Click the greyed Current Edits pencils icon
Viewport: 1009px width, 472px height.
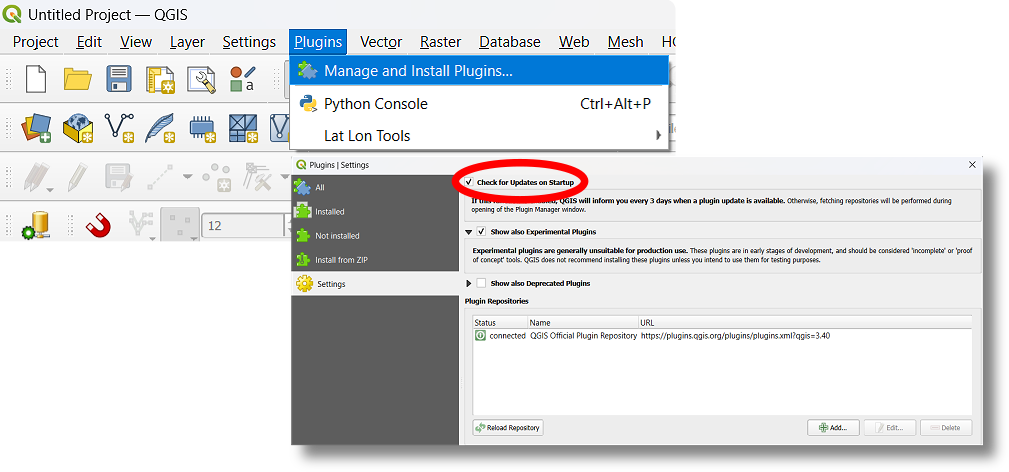click(35, 176)
